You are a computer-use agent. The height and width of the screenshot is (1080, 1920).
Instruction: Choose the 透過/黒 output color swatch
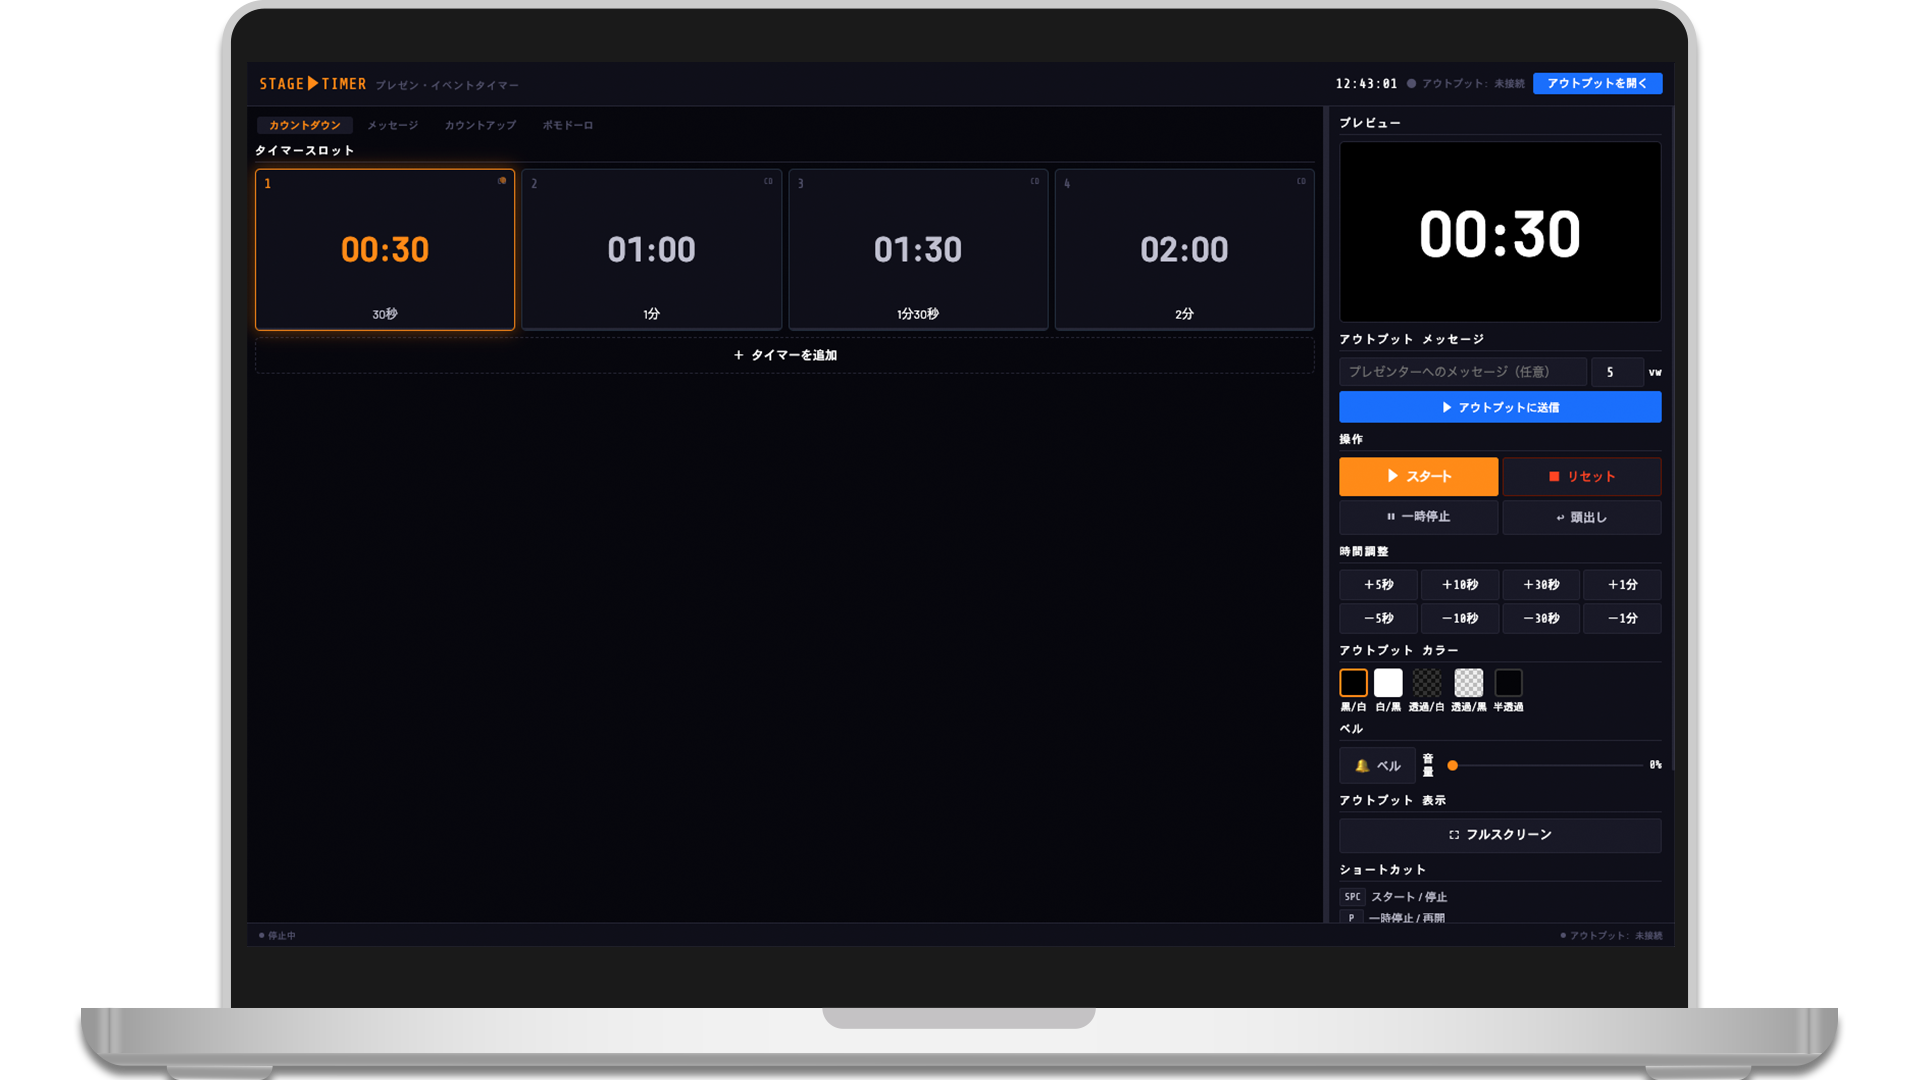pyautogui.click(x=1468, y=683)
